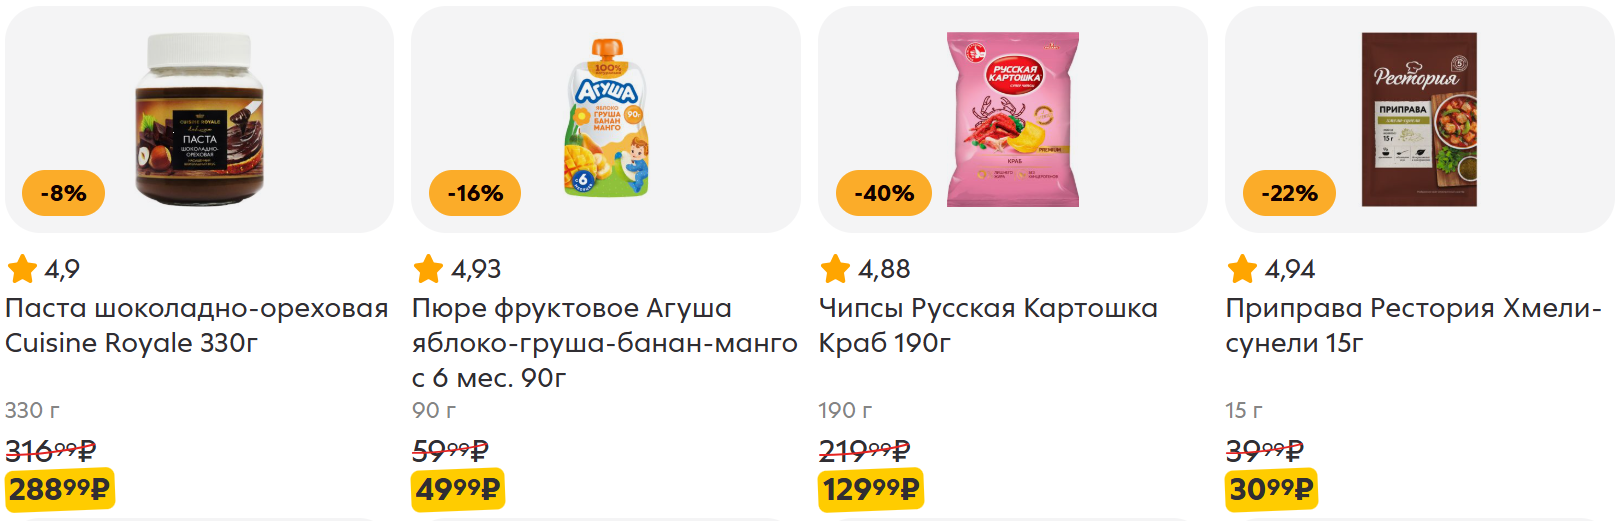
Task: Open the Агуша fruit puree pouch image
Action: tap(607, 118)
